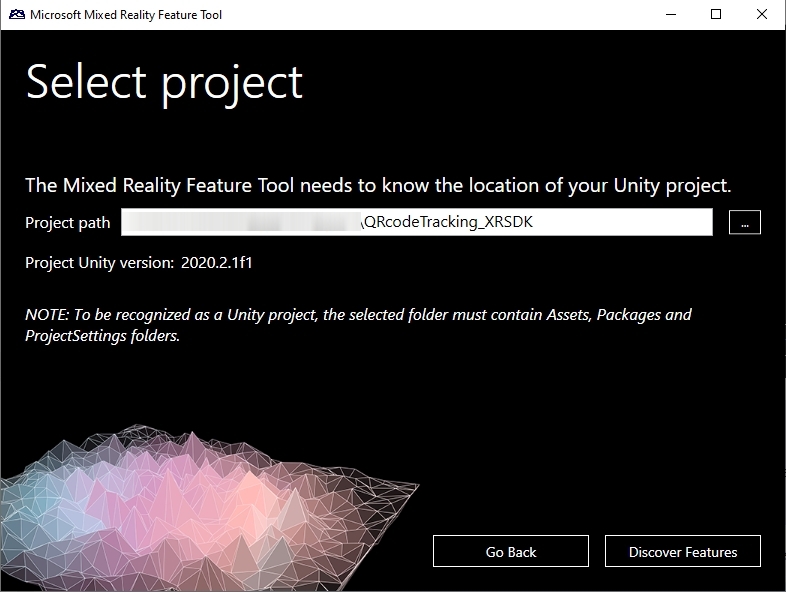Go back using the Go Back button
This screenshot has width=786, height=592.
click(x=510, y=551)
